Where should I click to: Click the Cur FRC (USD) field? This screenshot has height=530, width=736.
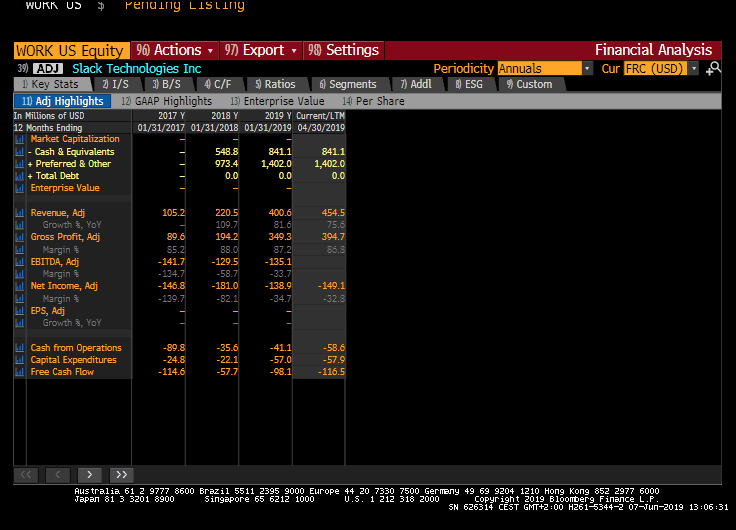[x=656, y=69]
